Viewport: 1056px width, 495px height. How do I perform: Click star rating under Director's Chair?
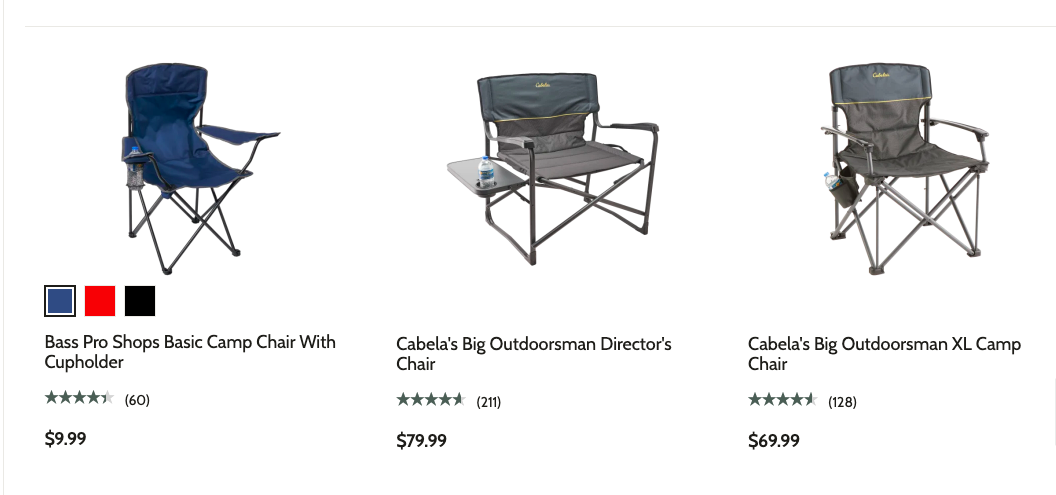431,400
